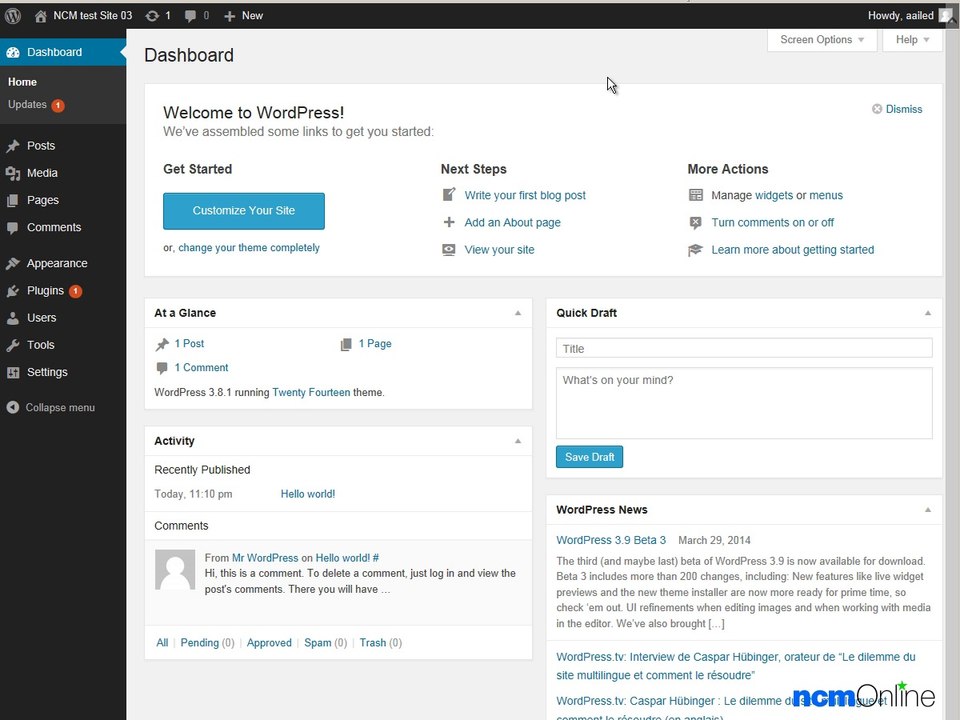
Task: Click the Pages icon in sidebar
Action: point(12,200)
